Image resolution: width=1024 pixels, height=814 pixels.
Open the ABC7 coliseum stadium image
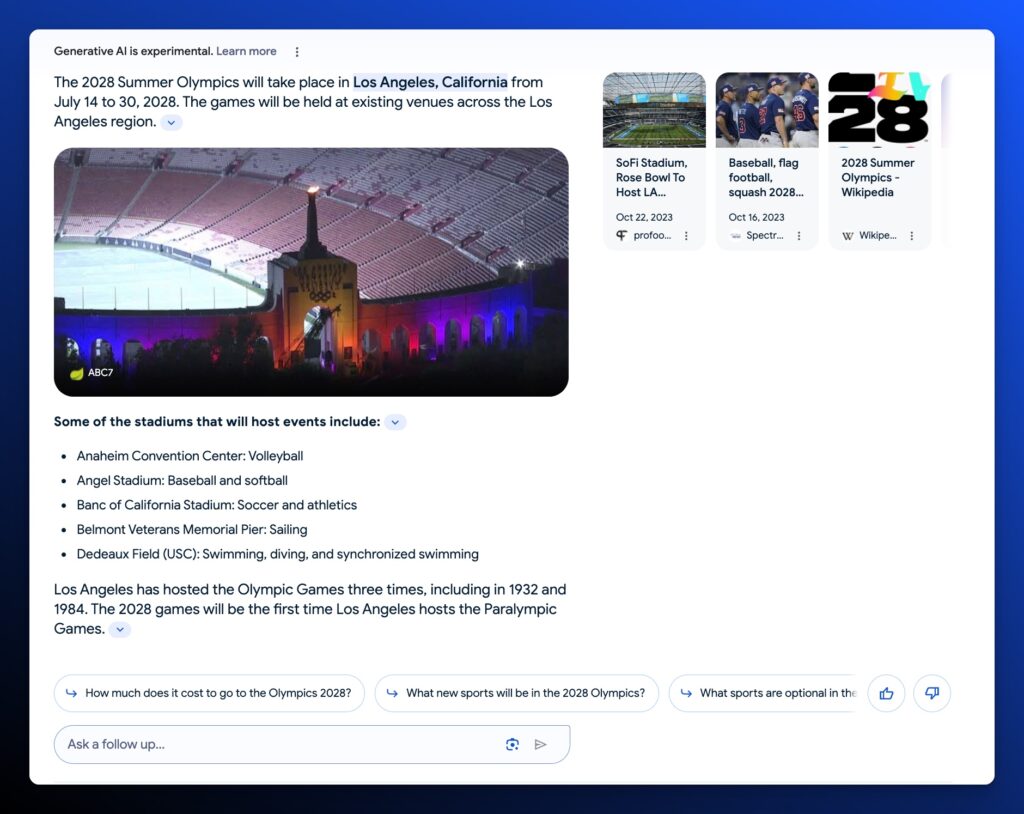click(311, 272)
